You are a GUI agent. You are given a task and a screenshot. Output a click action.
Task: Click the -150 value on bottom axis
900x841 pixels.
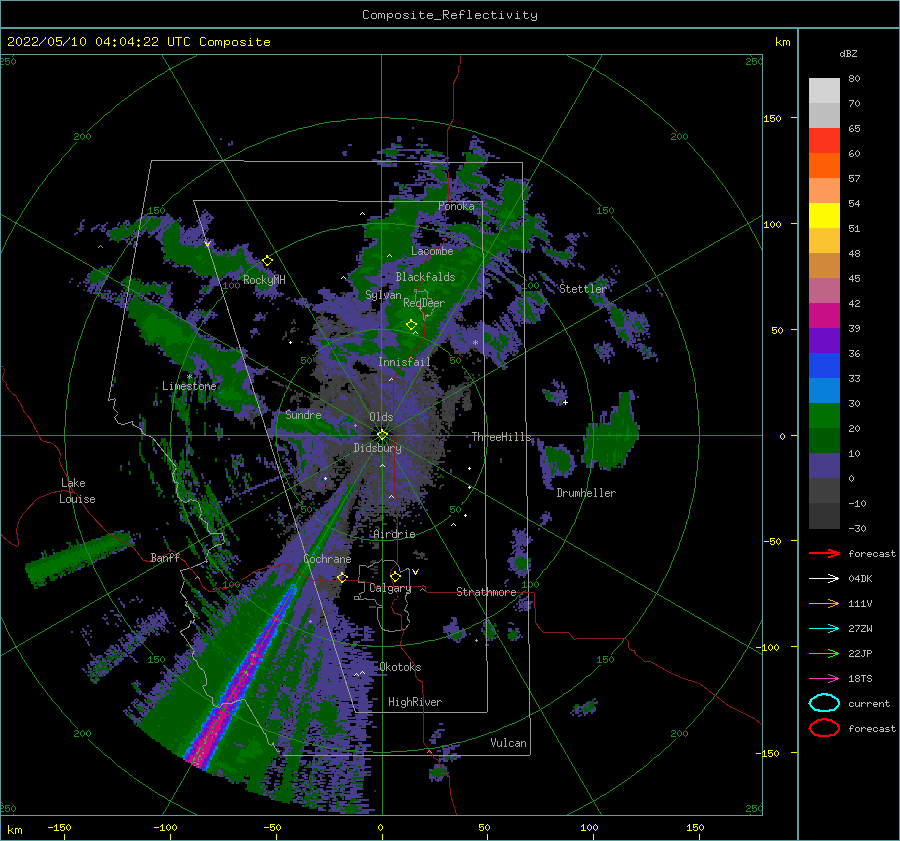click(59, 827)
